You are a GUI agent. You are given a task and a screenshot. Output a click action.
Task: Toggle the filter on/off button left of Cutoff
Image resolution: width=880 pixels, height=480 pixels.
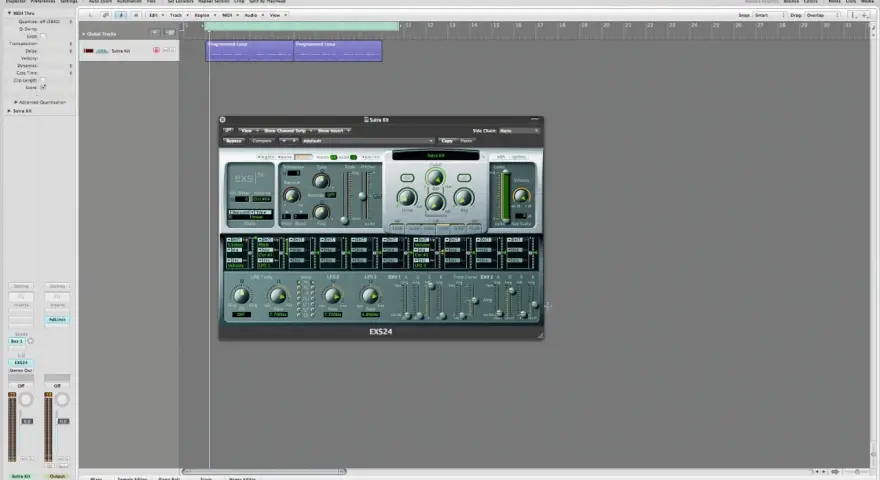click(x=407, y=178)
